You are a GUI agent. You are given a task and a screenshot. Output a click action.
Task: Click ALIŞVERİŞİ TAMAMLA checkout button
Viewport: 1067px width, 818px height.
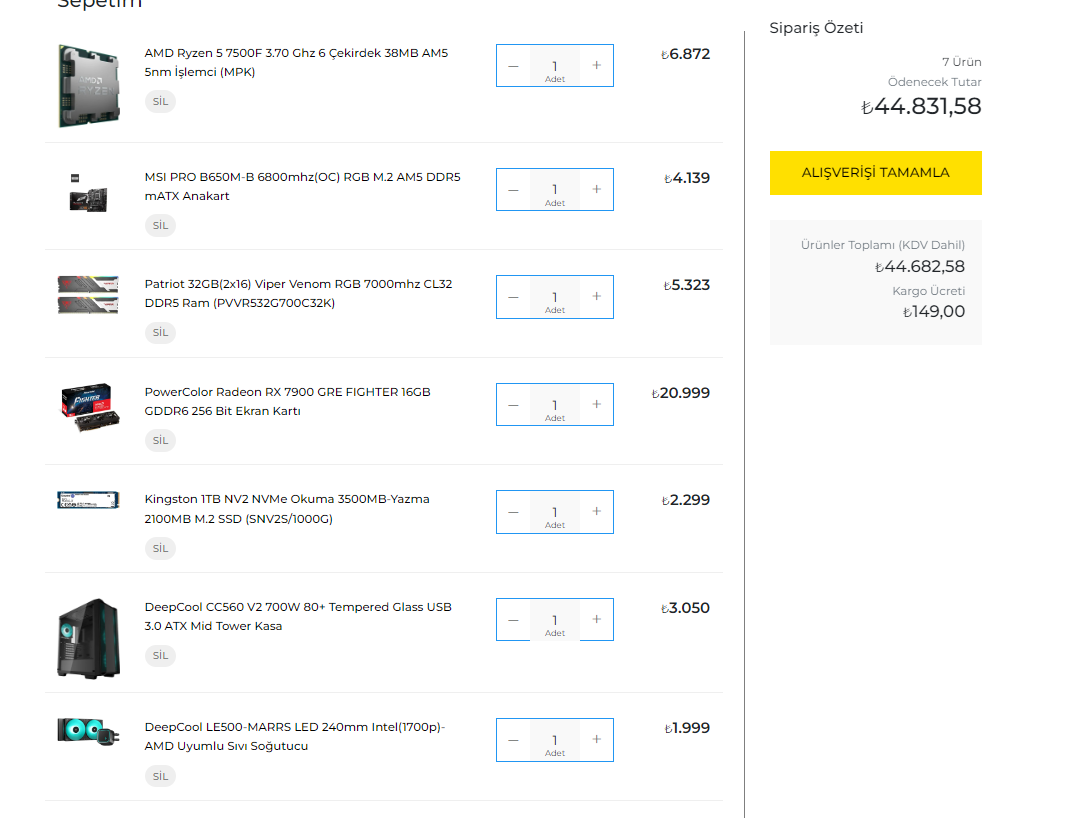[875, 173]
